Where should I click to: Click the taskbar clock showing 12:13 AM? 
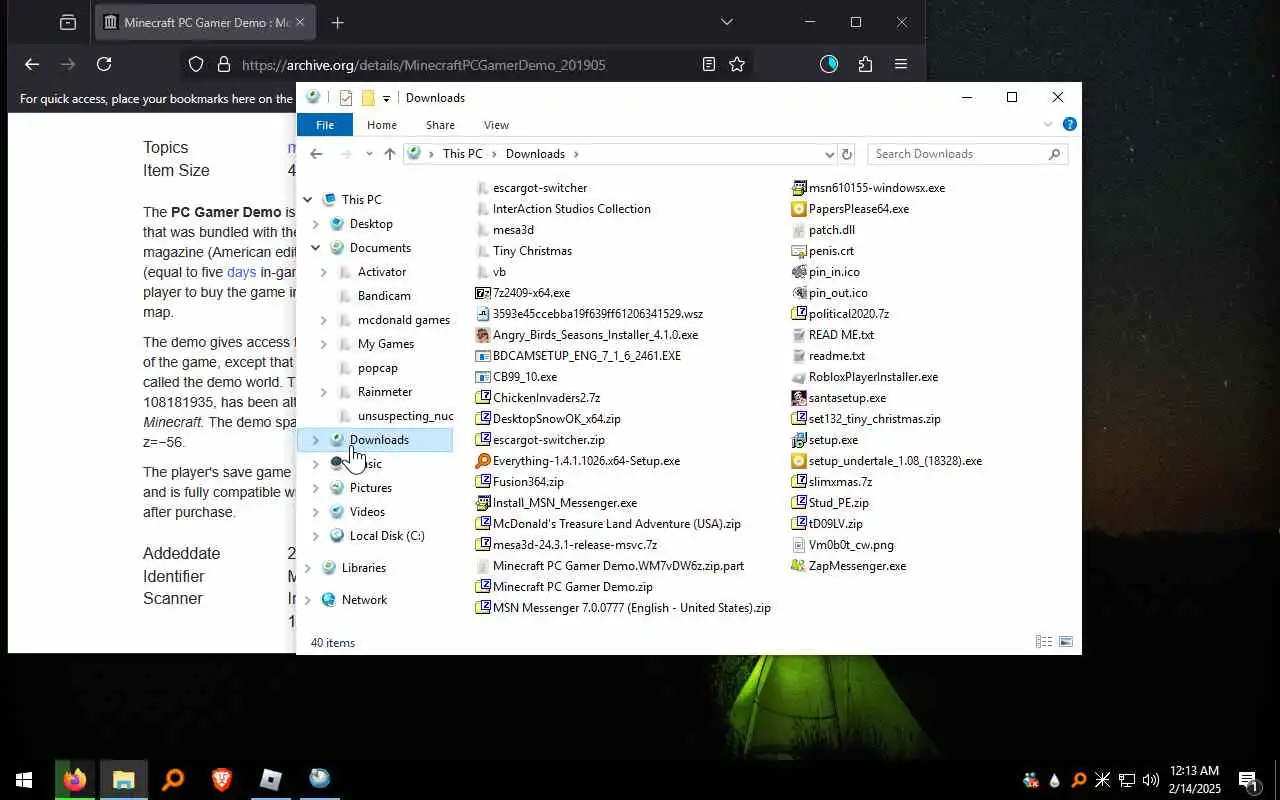coord(1194,779)
